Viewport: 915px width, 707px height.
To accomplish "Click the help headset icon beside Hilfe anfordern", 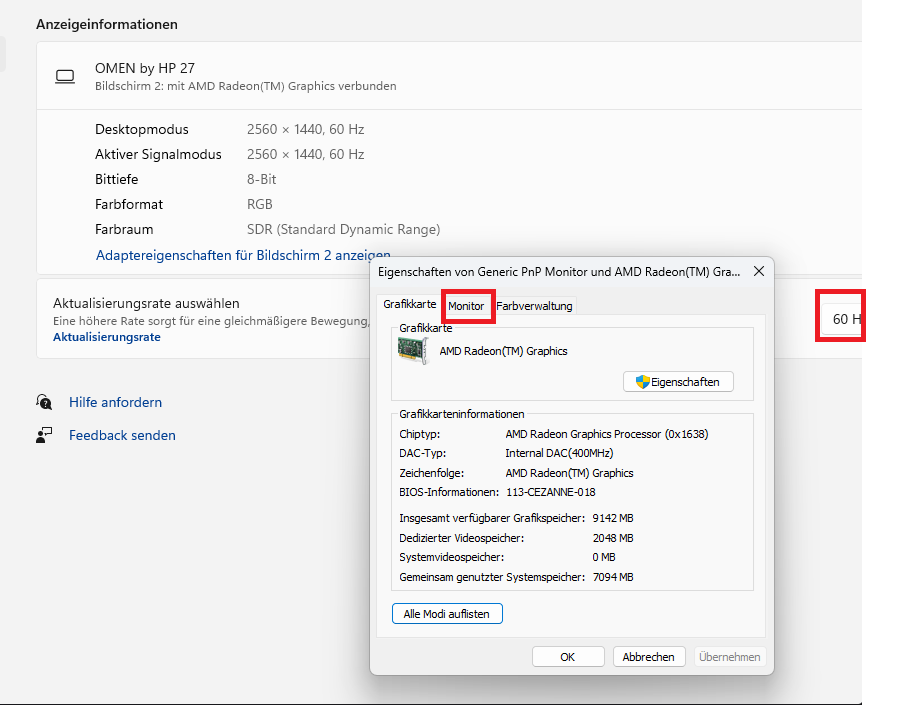I will tap(44, 402).
